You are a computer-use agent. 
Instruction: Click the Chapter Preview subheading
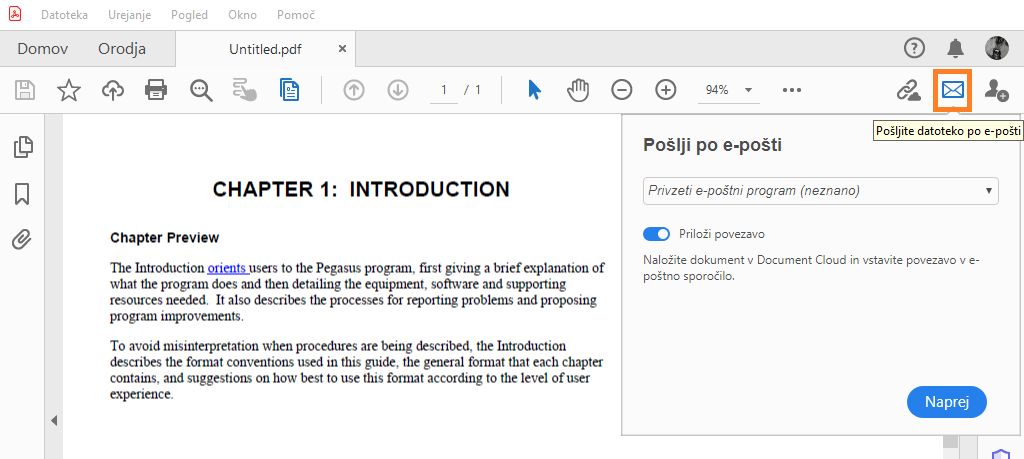[x=165, y=238]
